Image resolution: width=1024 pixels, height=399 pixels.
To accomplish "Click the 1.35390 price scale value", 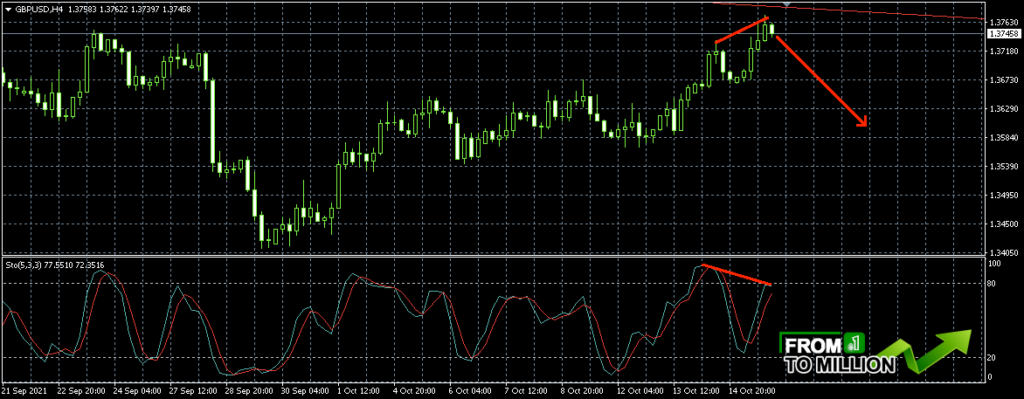I will (x=1004, y=167).
